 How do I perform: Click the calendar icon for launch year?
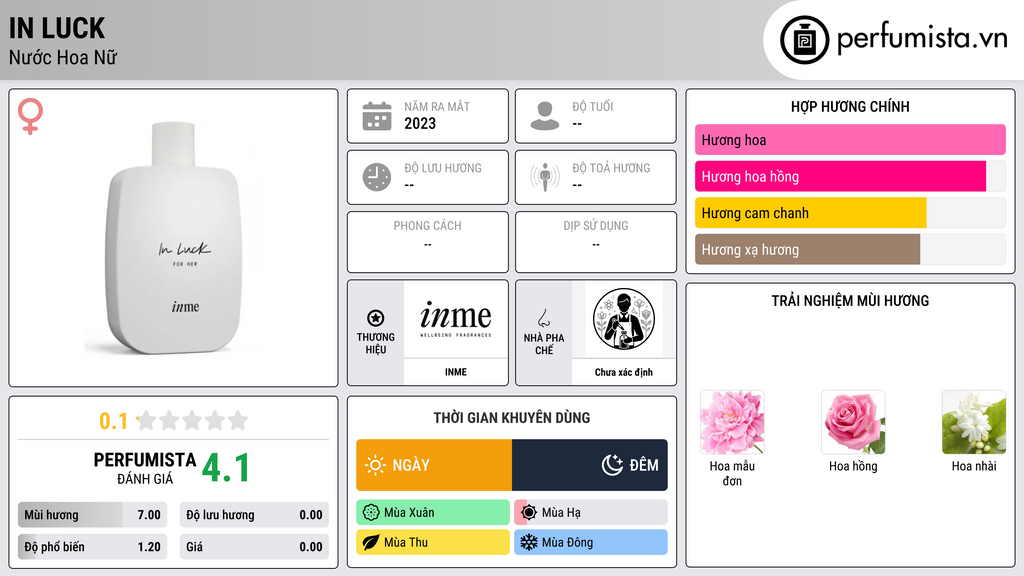[x=377, y=116]
